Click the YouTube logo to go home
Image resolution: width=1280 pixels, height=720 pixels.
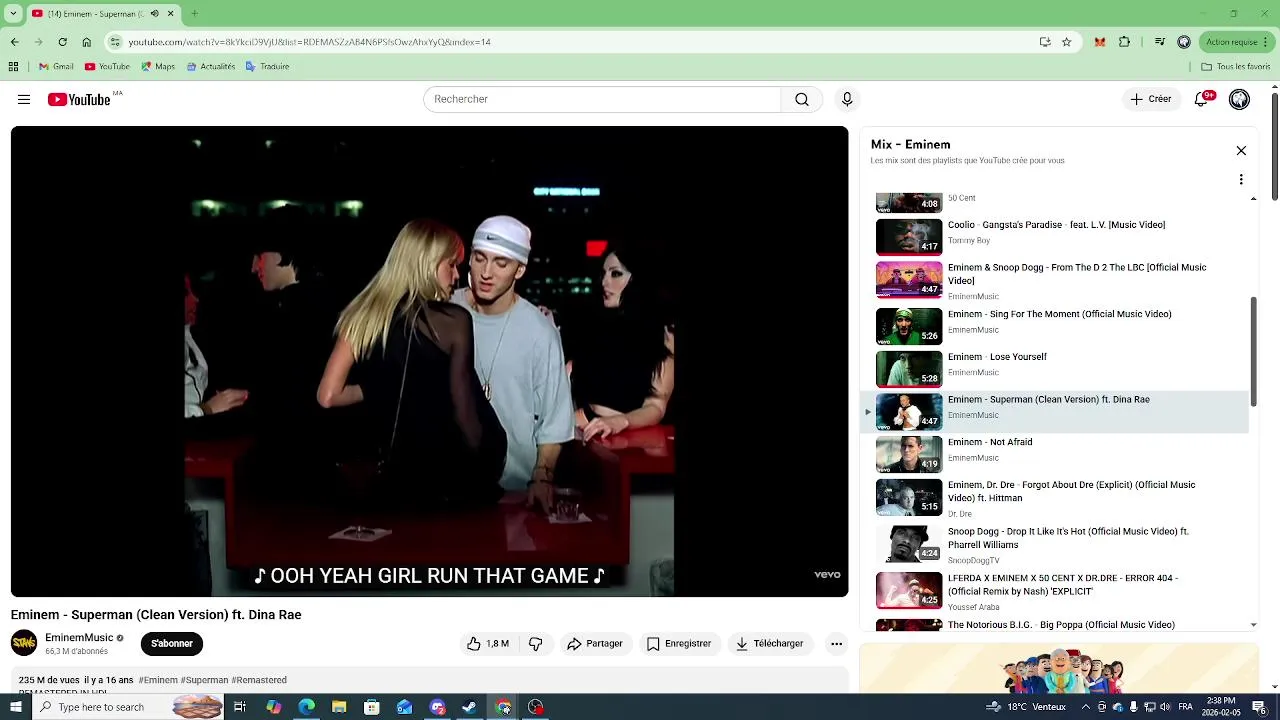[x=79, y=99]
